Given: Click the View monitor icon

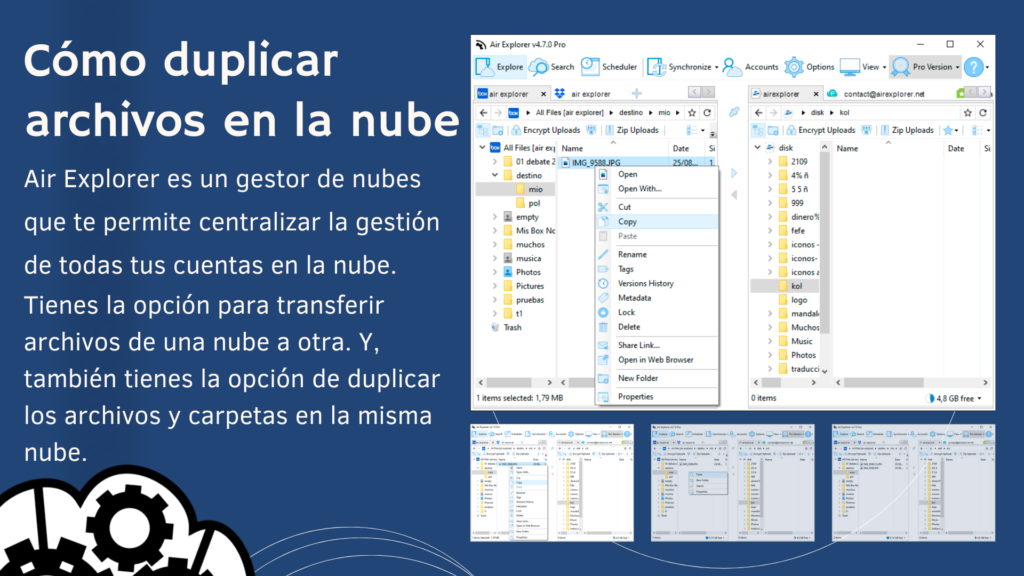Looking at the screenshot, I should click(850, 67).
